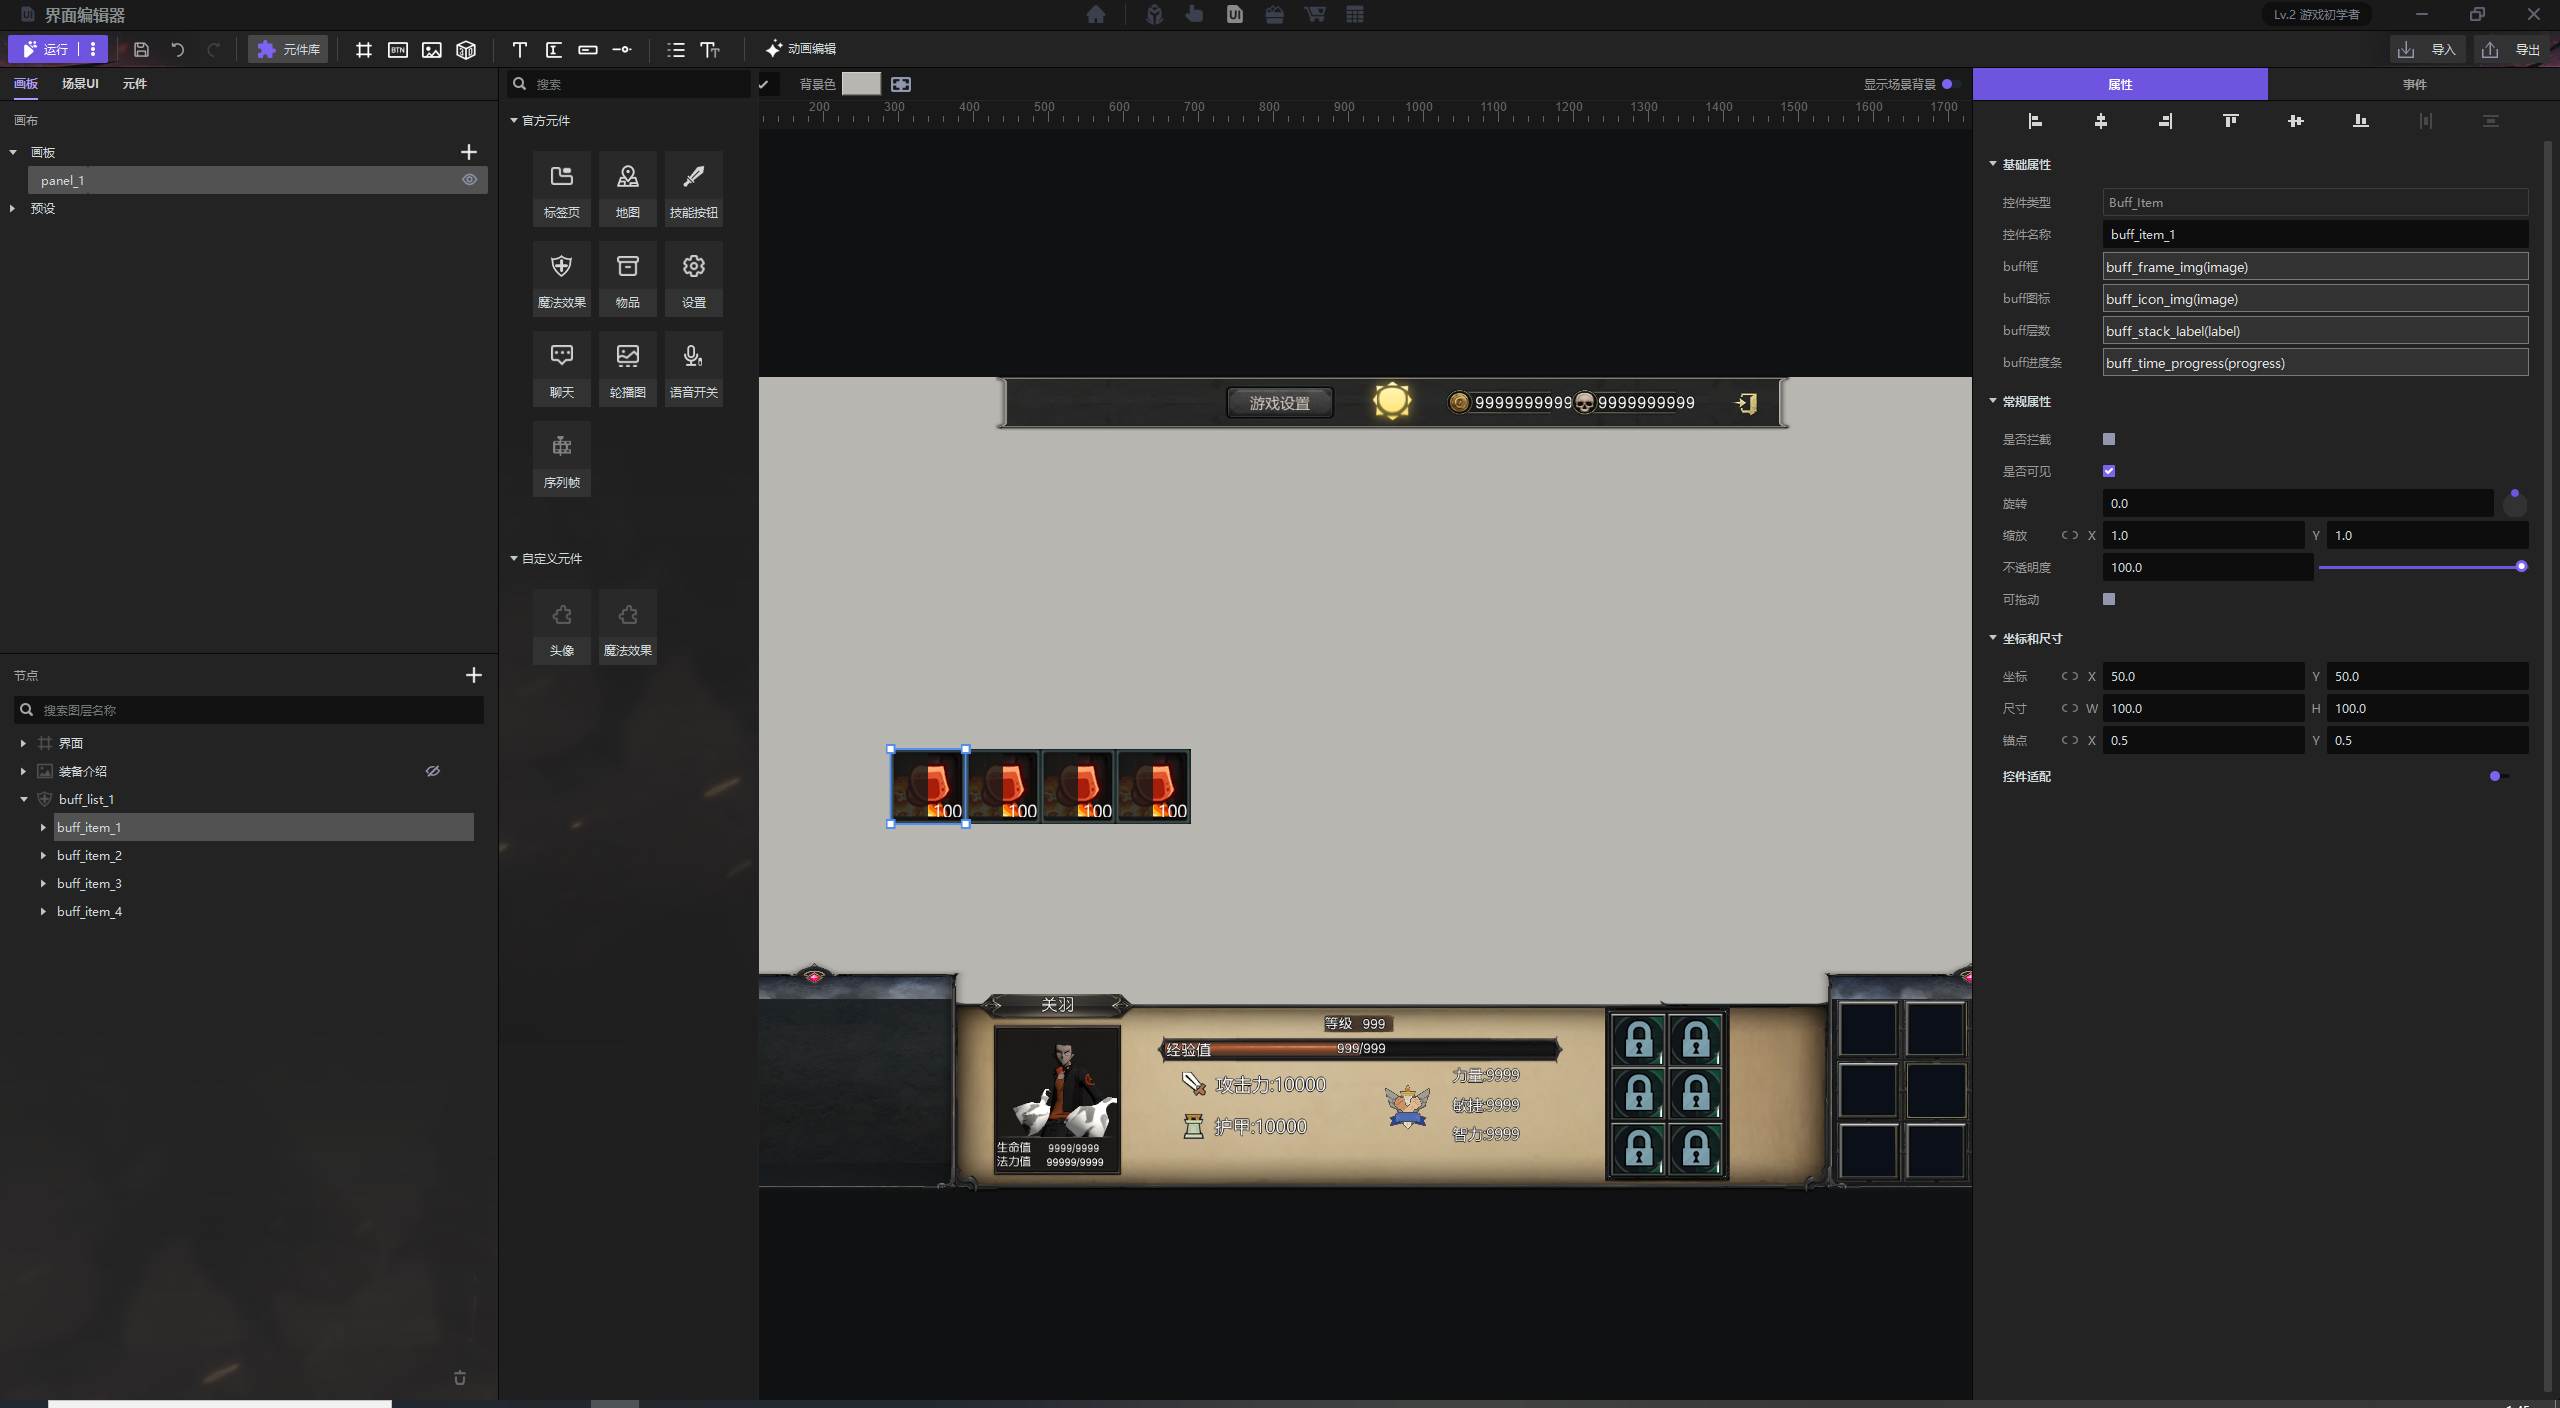Add the 设置 settings component

click(694, 278)
